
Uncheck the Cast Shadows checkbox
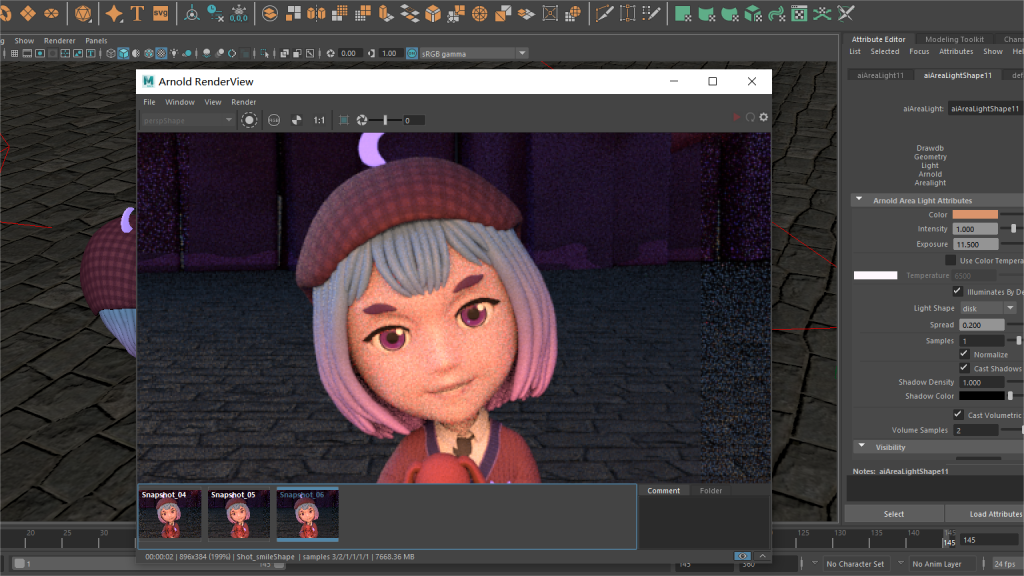964,368
